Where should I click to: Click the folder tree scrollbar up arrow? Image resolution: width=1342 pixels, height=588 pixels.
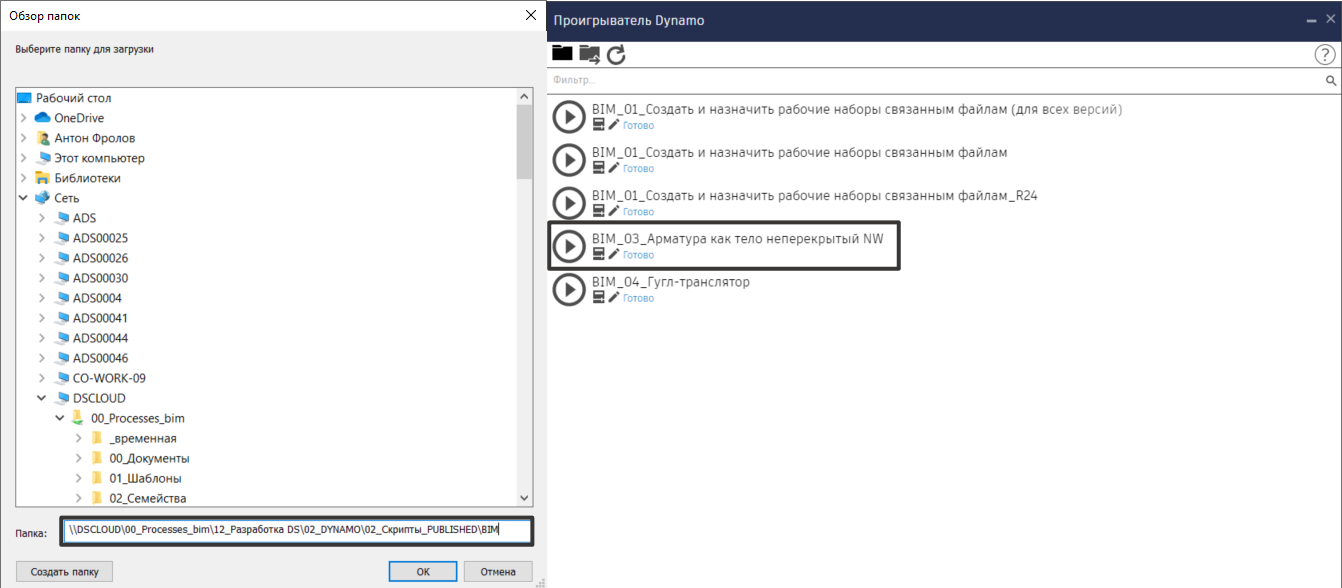point(524,96)
